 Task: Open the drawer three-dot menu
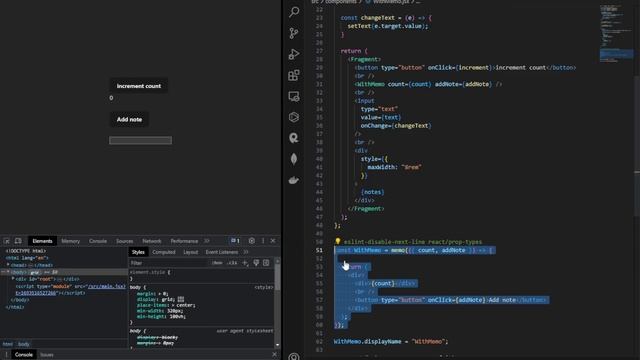click(x=6, y=355)
